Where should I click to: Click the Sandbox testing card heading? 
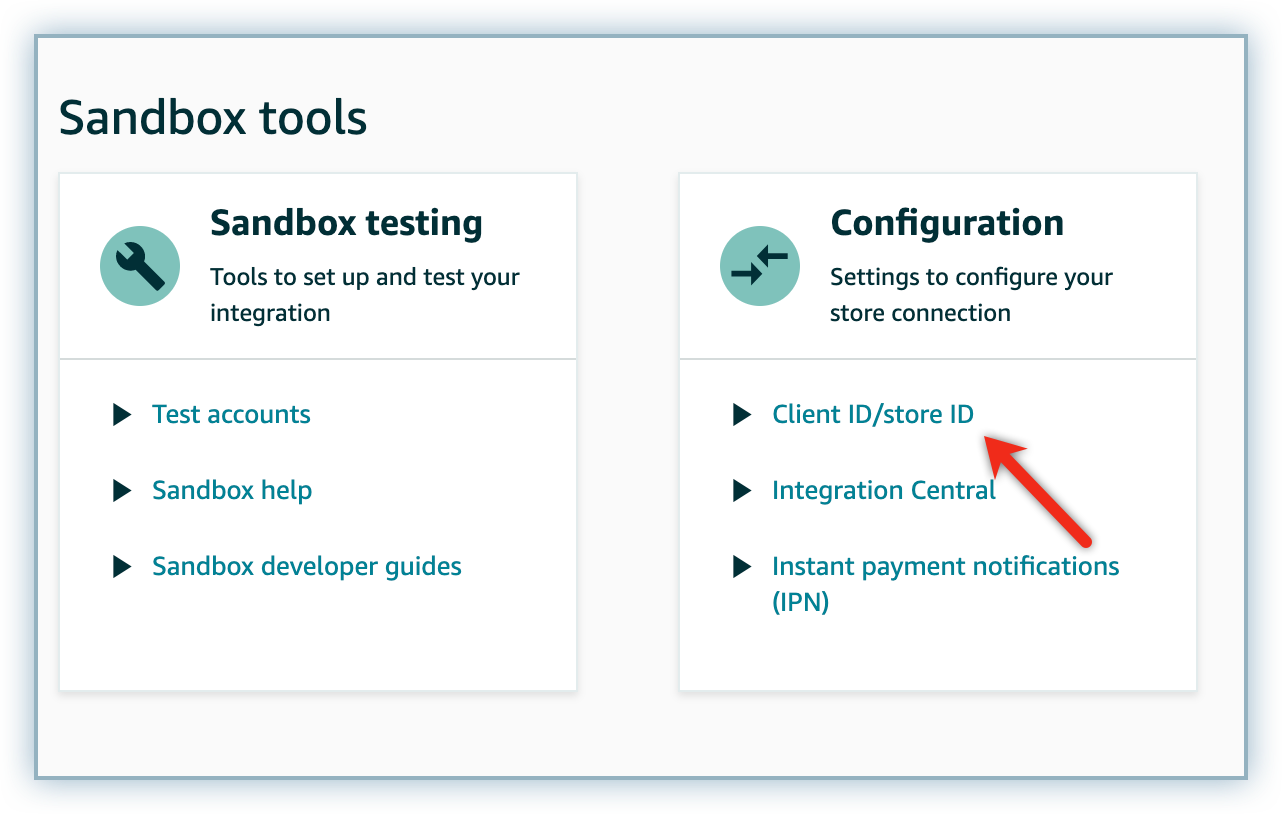coord(346,223)
